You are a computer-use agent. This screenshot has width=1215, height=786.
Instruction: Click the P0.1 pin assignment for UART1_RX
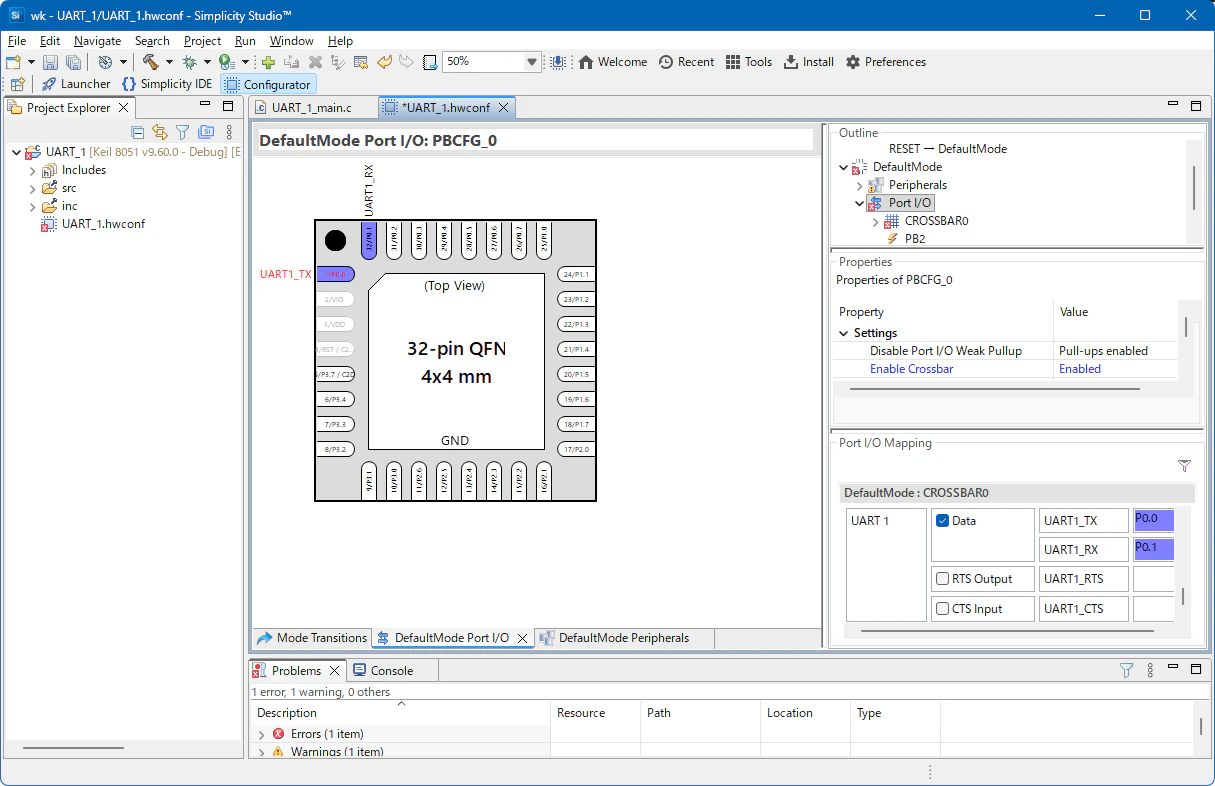(x=1153, y=549)
